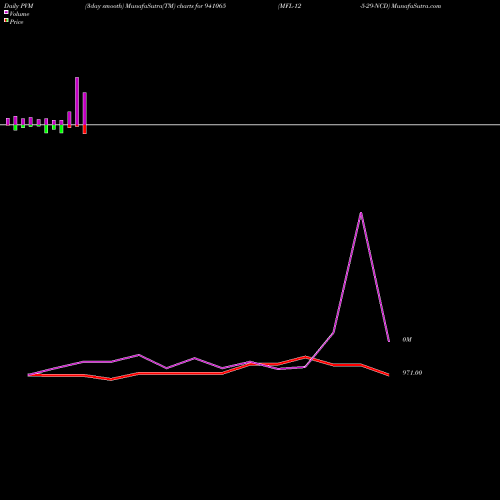Viewport: 500px width, 500px height.
Task: Click the '0M' volume value label
Action: click(x=407, y=339)
